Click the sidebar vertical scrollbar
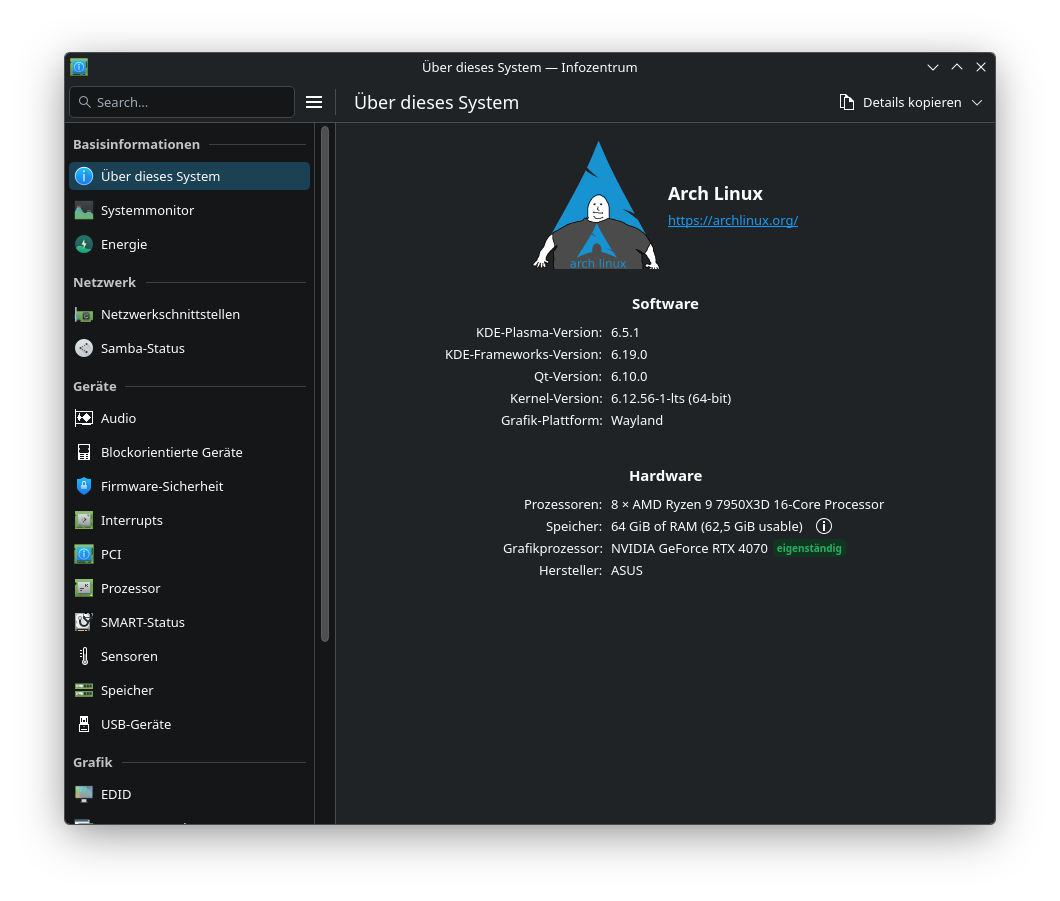1060x901 pixels. 325,384
